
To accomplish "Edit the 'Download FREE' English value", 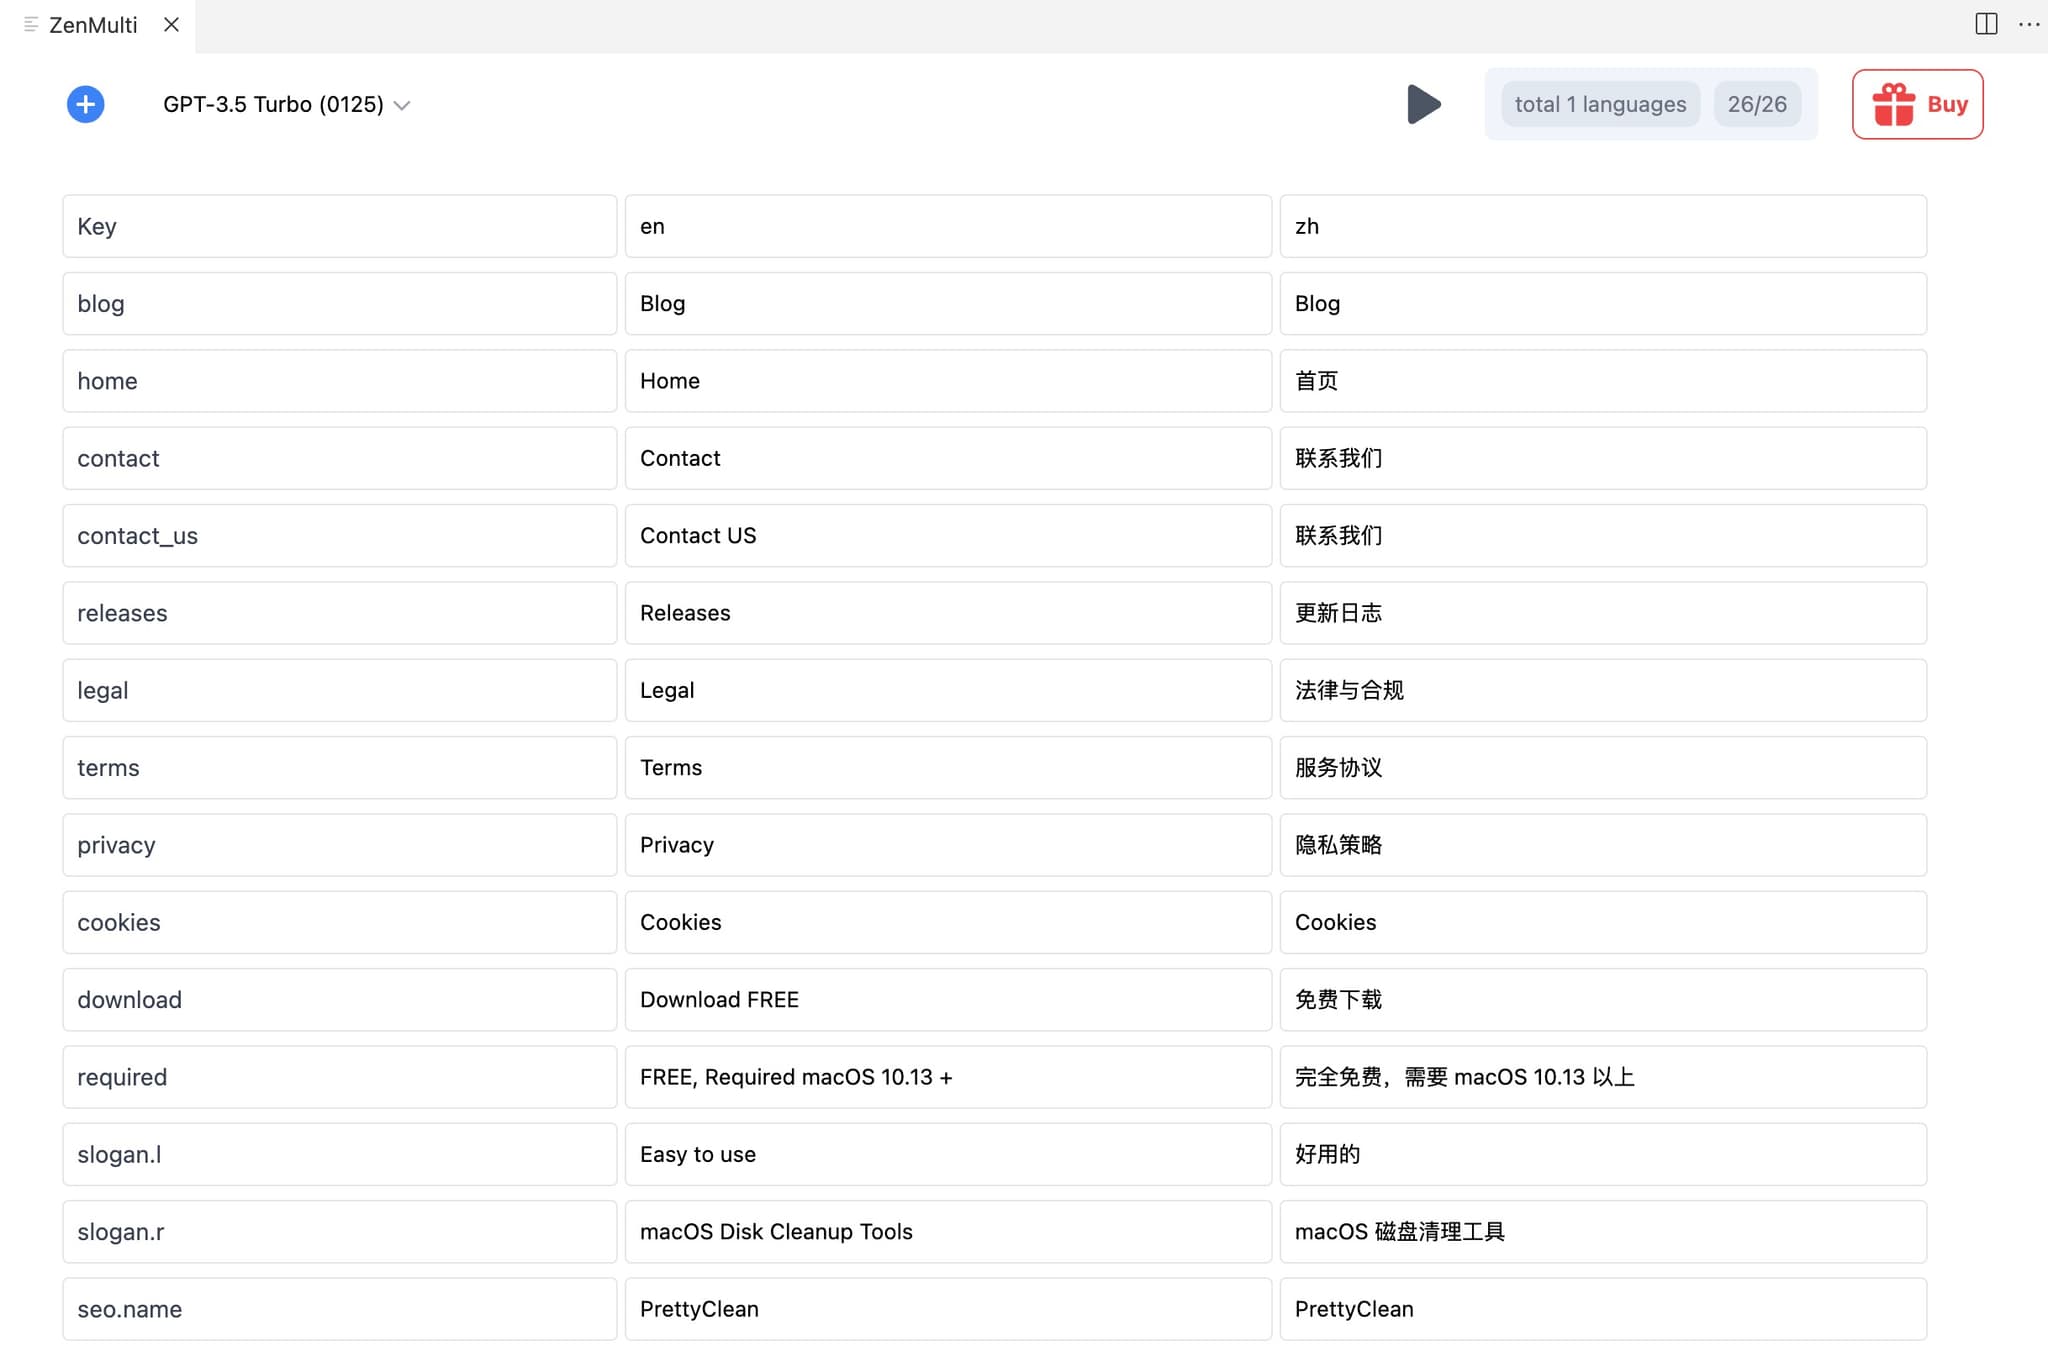I will tap(948, 999).
